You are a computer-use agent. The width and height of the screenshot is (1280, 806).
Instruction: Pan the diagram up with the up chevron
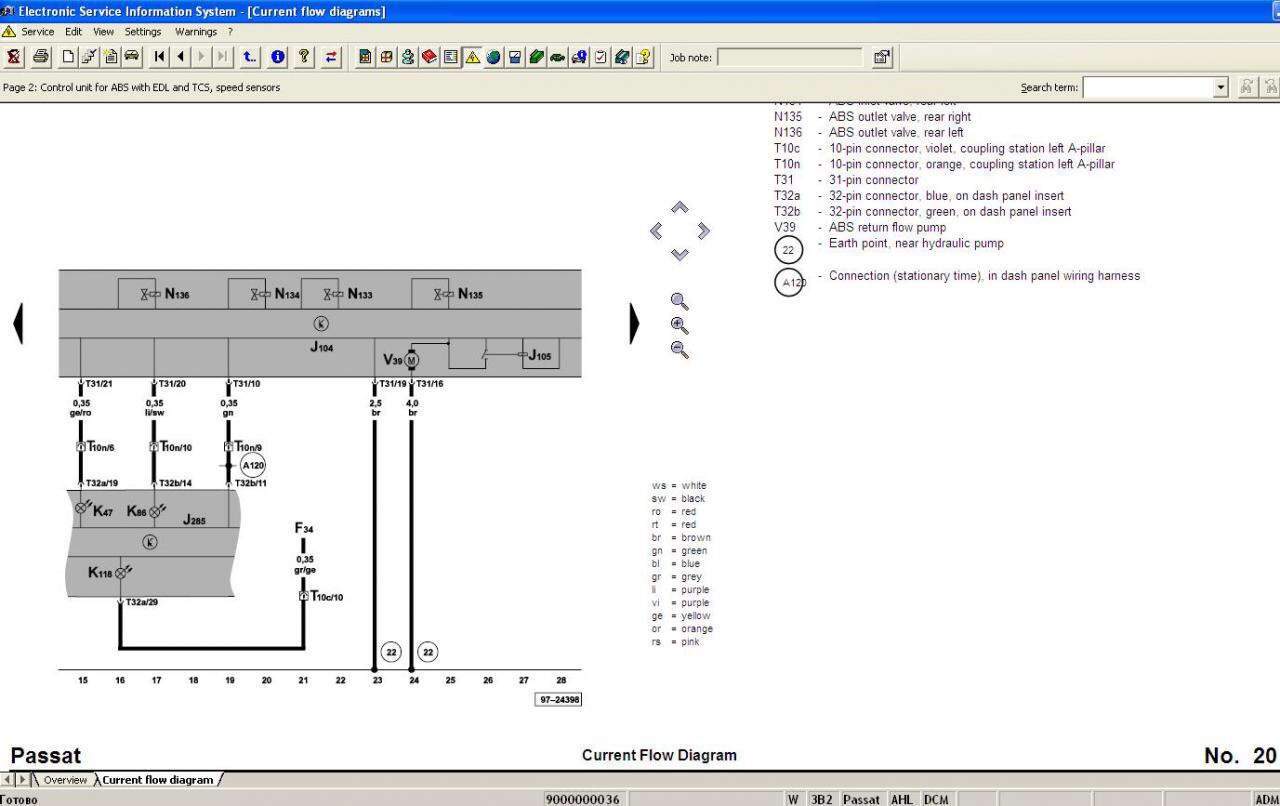(x=680, y=207)
